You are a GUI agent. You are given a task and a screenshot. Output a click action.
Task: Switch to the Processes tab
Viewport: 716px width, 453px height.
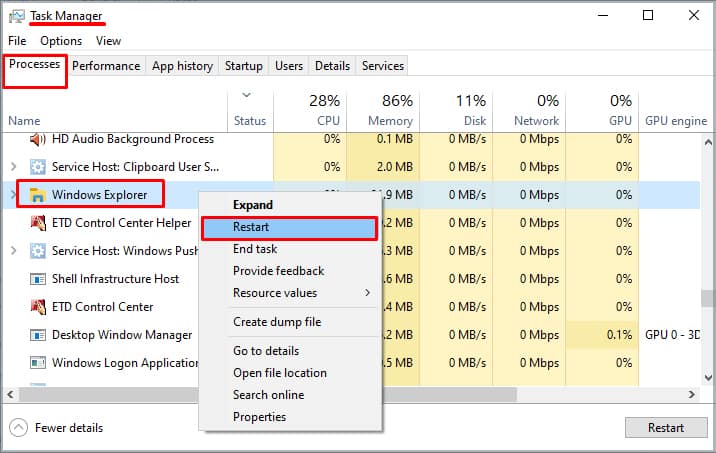pos(35,64)
